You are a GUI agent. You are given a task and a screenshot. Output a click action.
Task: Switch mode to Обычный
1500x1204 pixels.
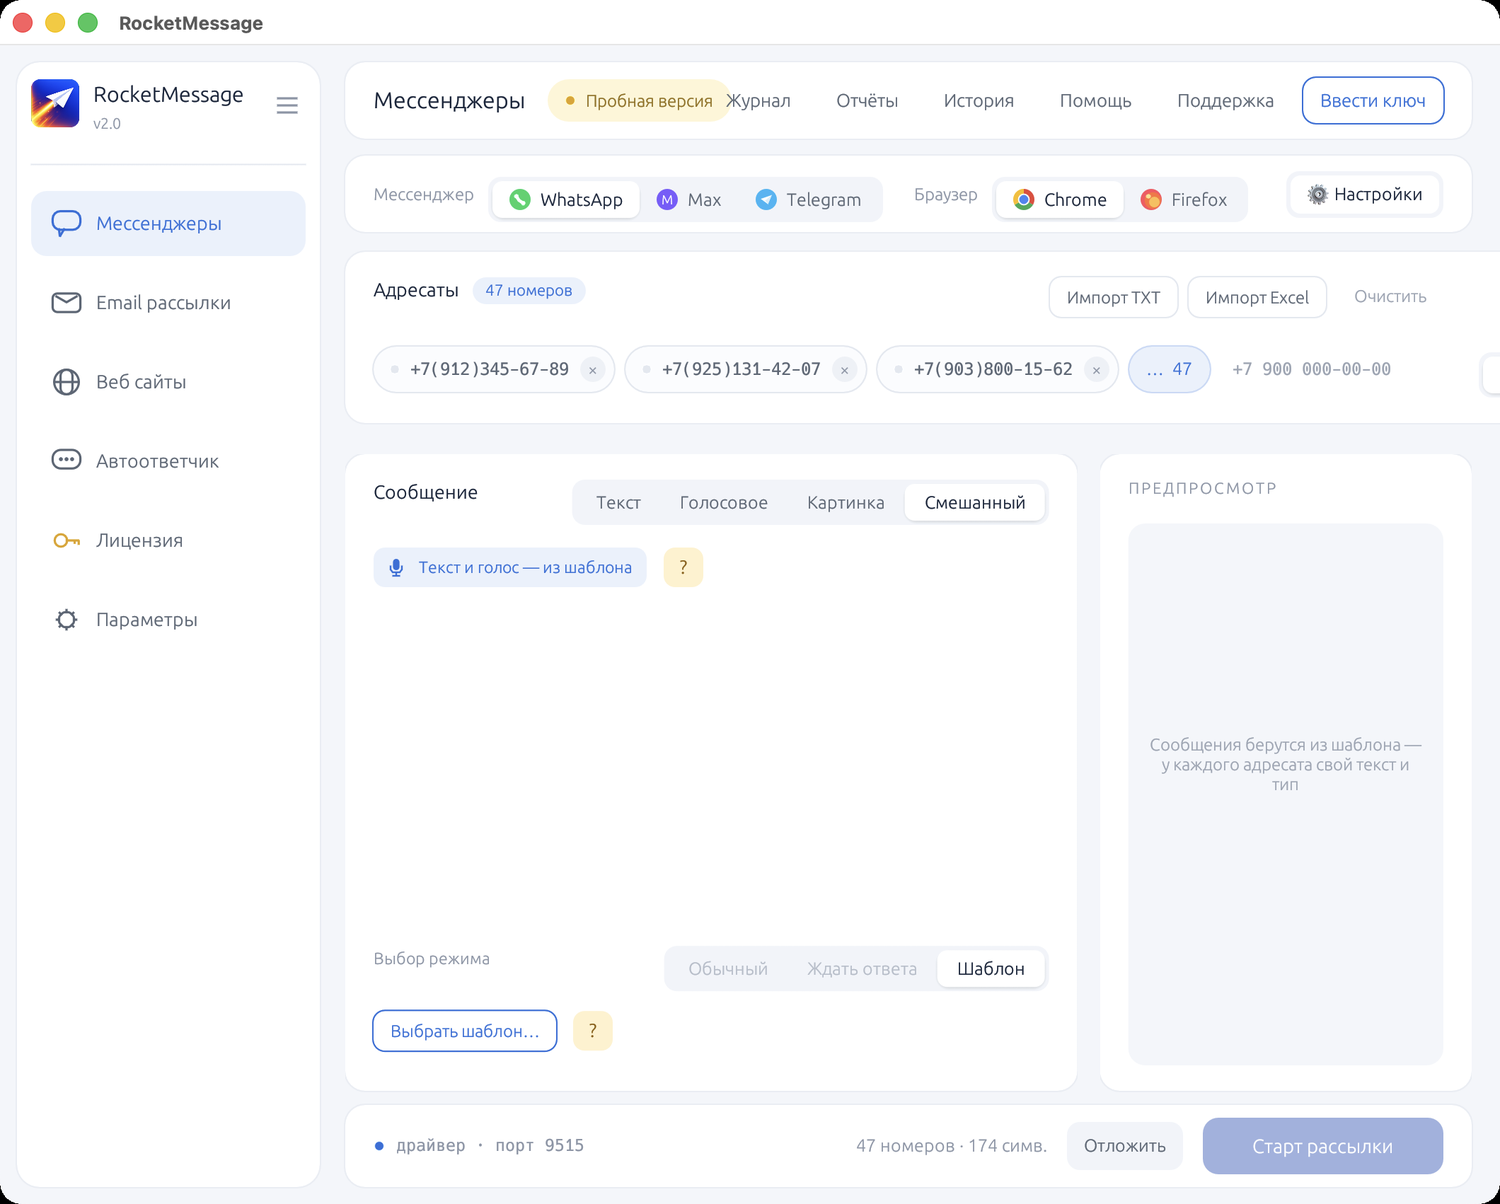point(728,968)
